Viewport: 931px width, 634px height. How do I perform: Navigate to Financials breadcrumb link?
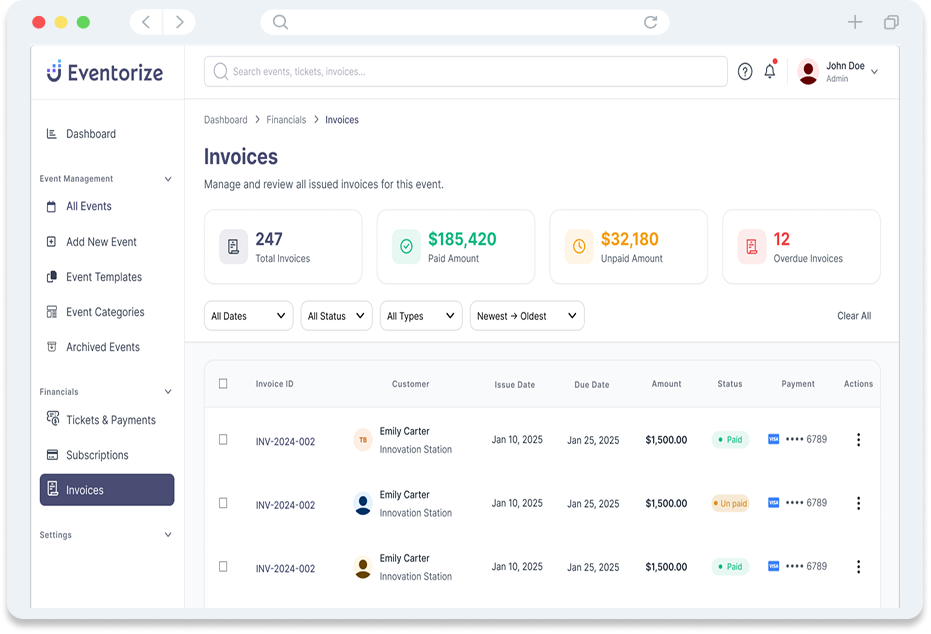[x=286, y=120]
